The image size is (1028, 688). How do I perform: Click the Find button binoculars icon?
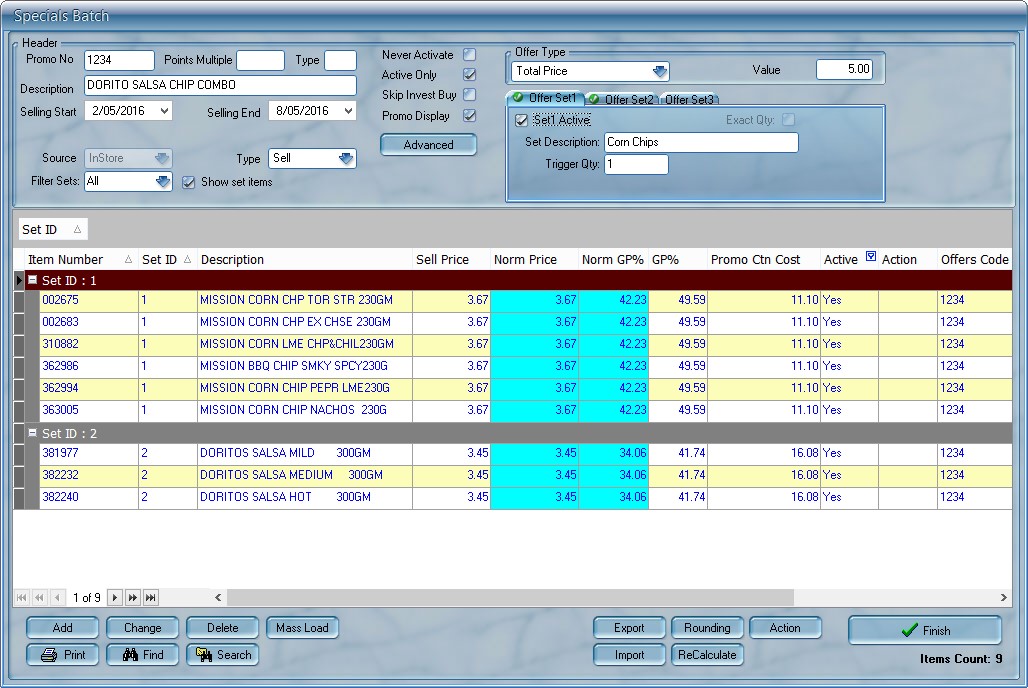(130, 655)
